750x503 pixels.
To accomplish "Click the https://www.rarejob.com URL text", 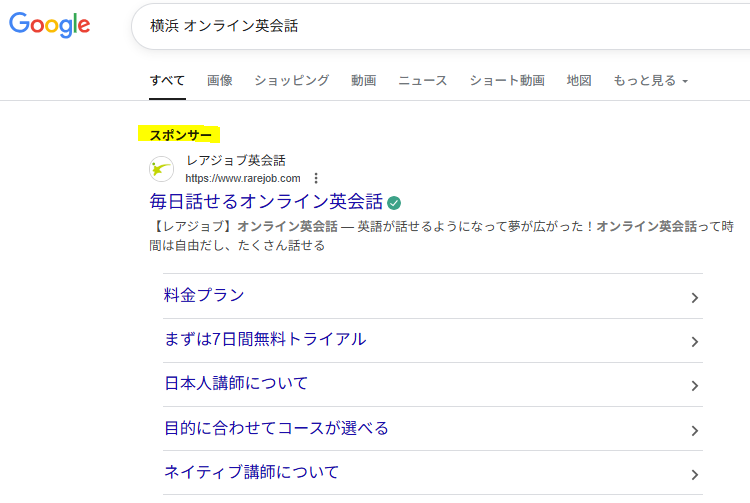I will click(243, 178).
